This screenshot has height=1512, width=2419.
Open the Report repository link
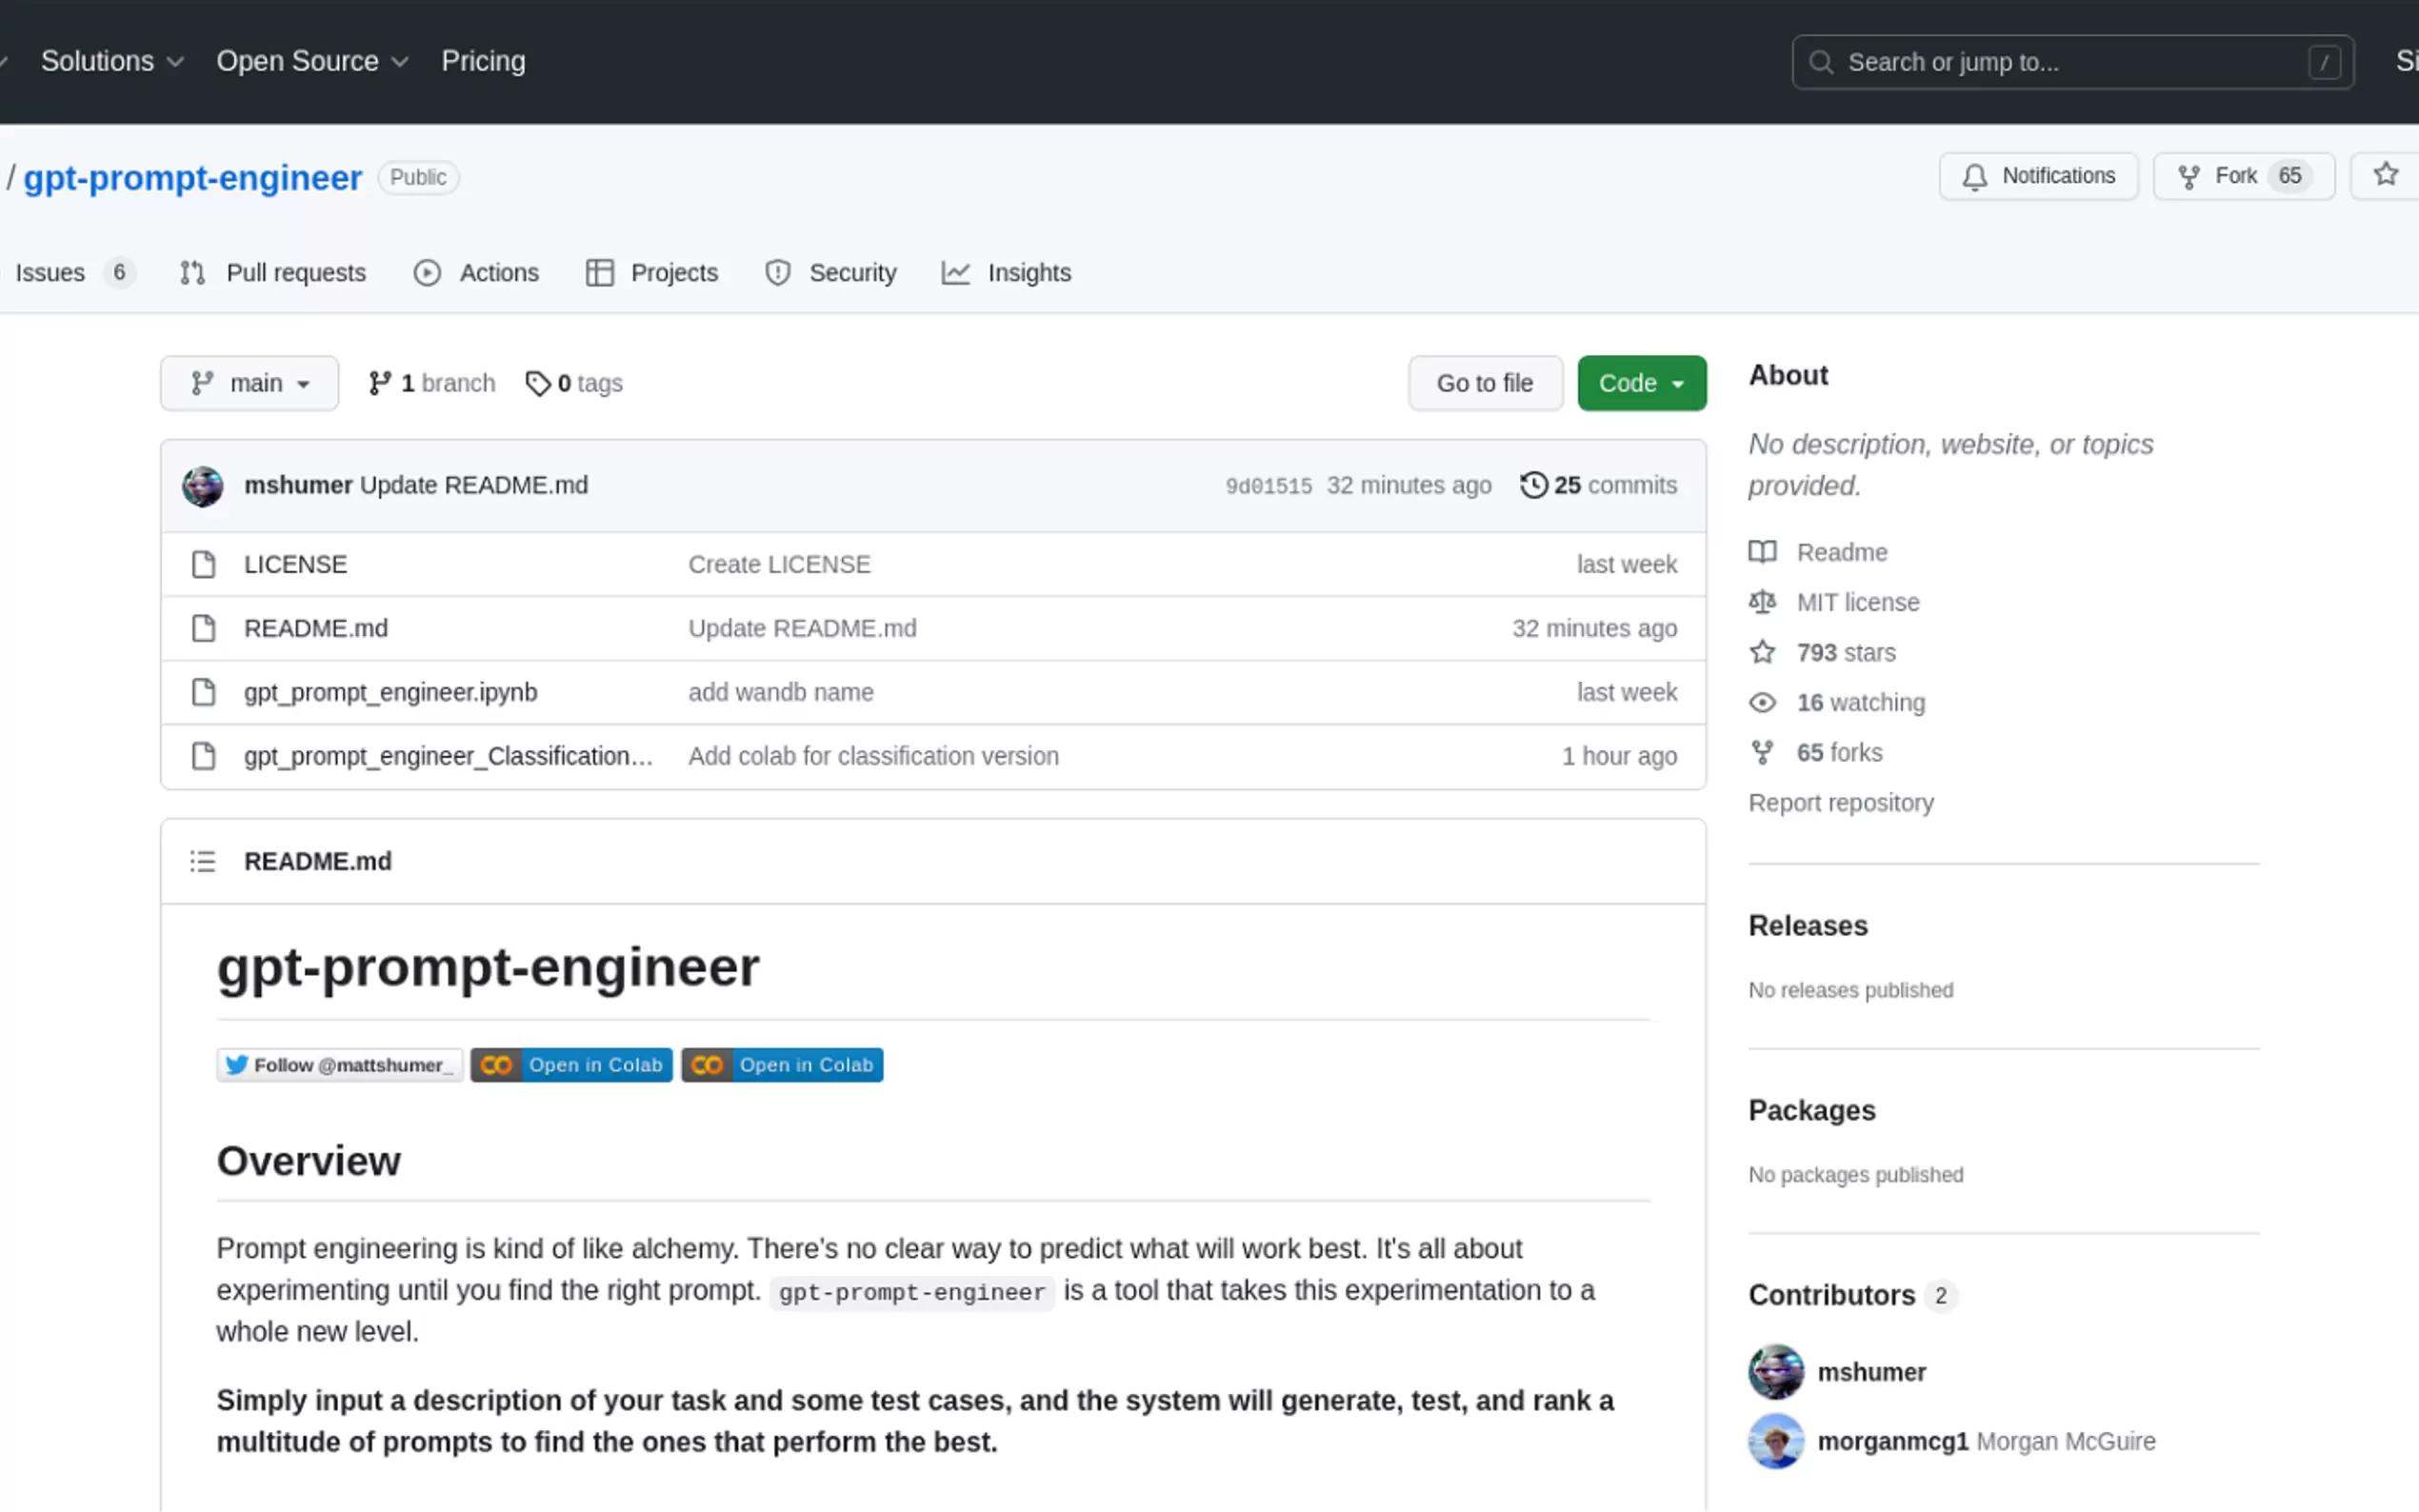[x=1841, y=802]
